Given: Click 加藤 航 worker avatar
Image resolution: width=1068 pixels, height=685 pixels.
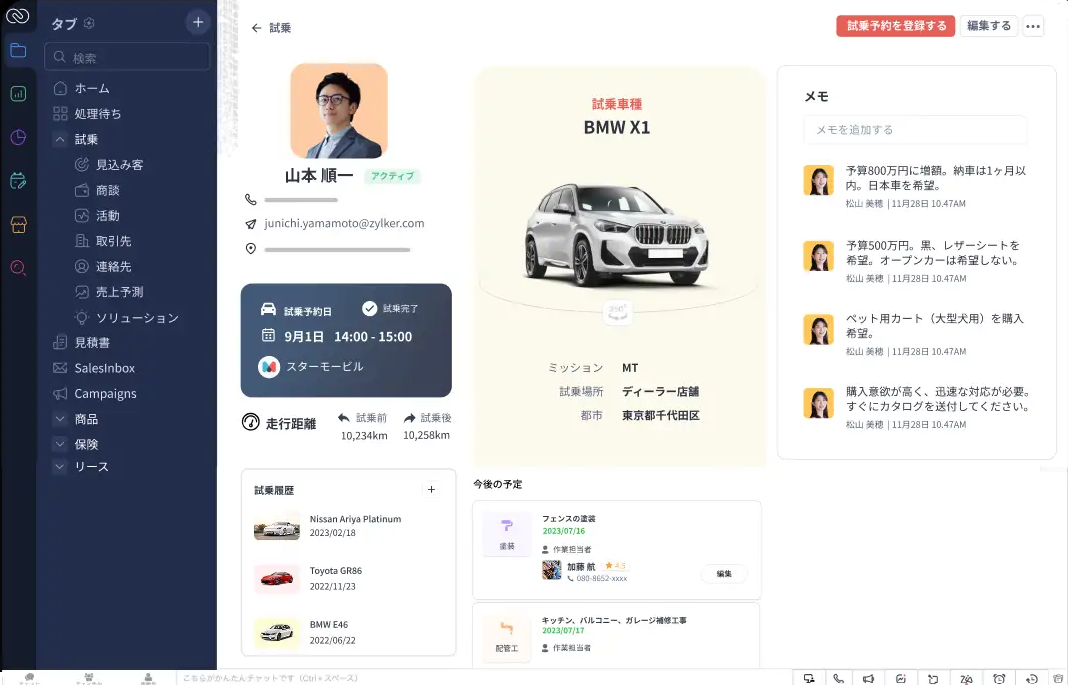Looking at the screenshot, I should pyautogui.click(x=552, y=570).
